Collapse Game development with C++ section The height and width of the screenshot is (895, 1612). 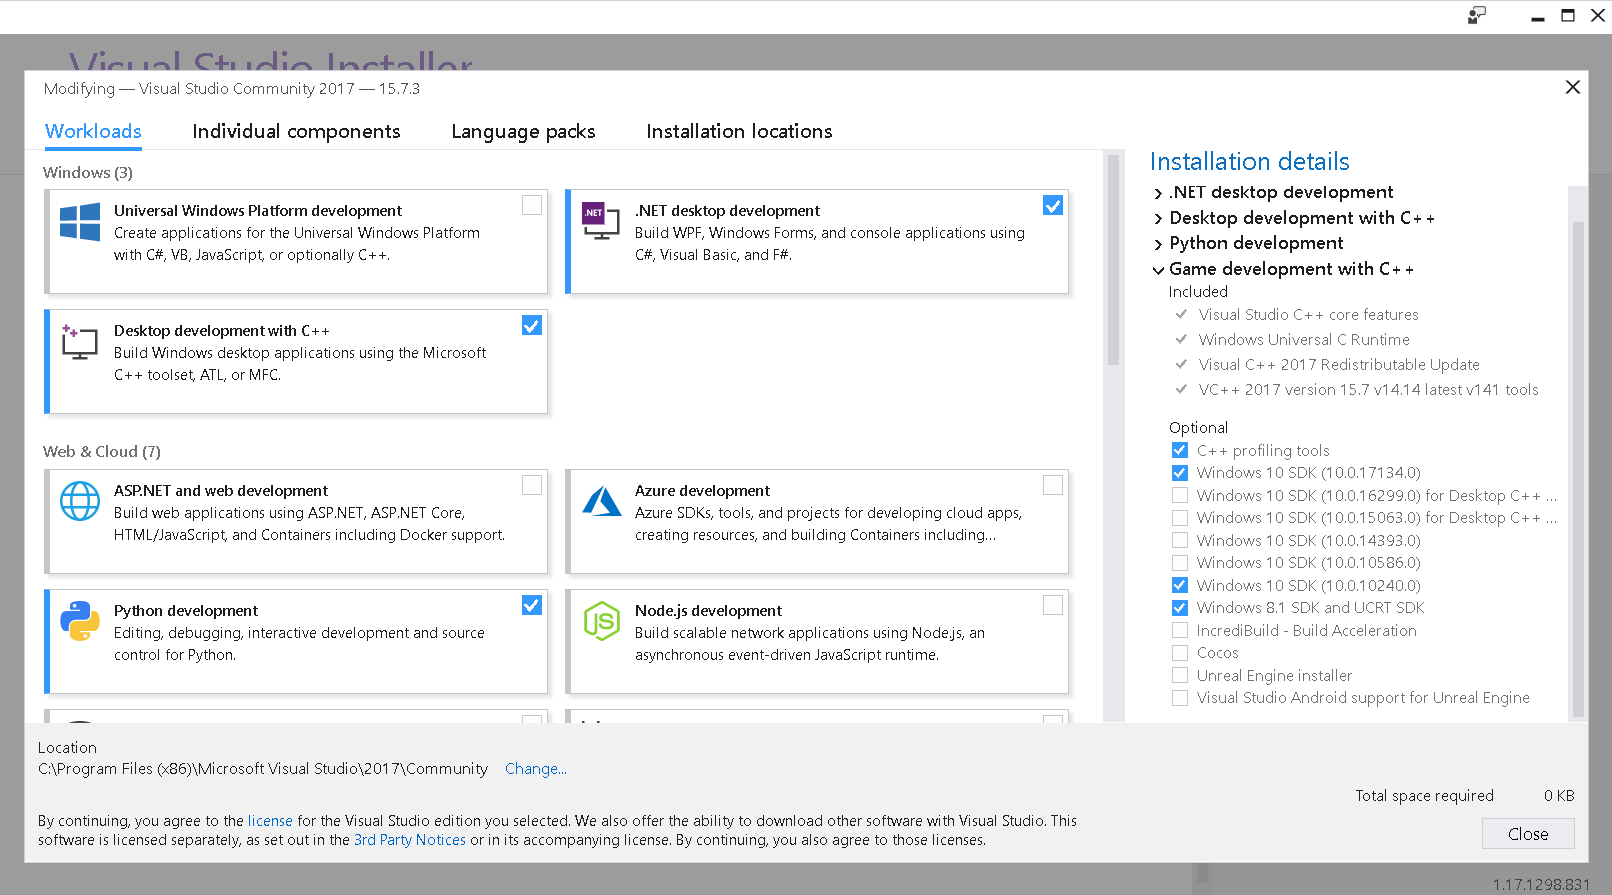tap(1158, 270)
